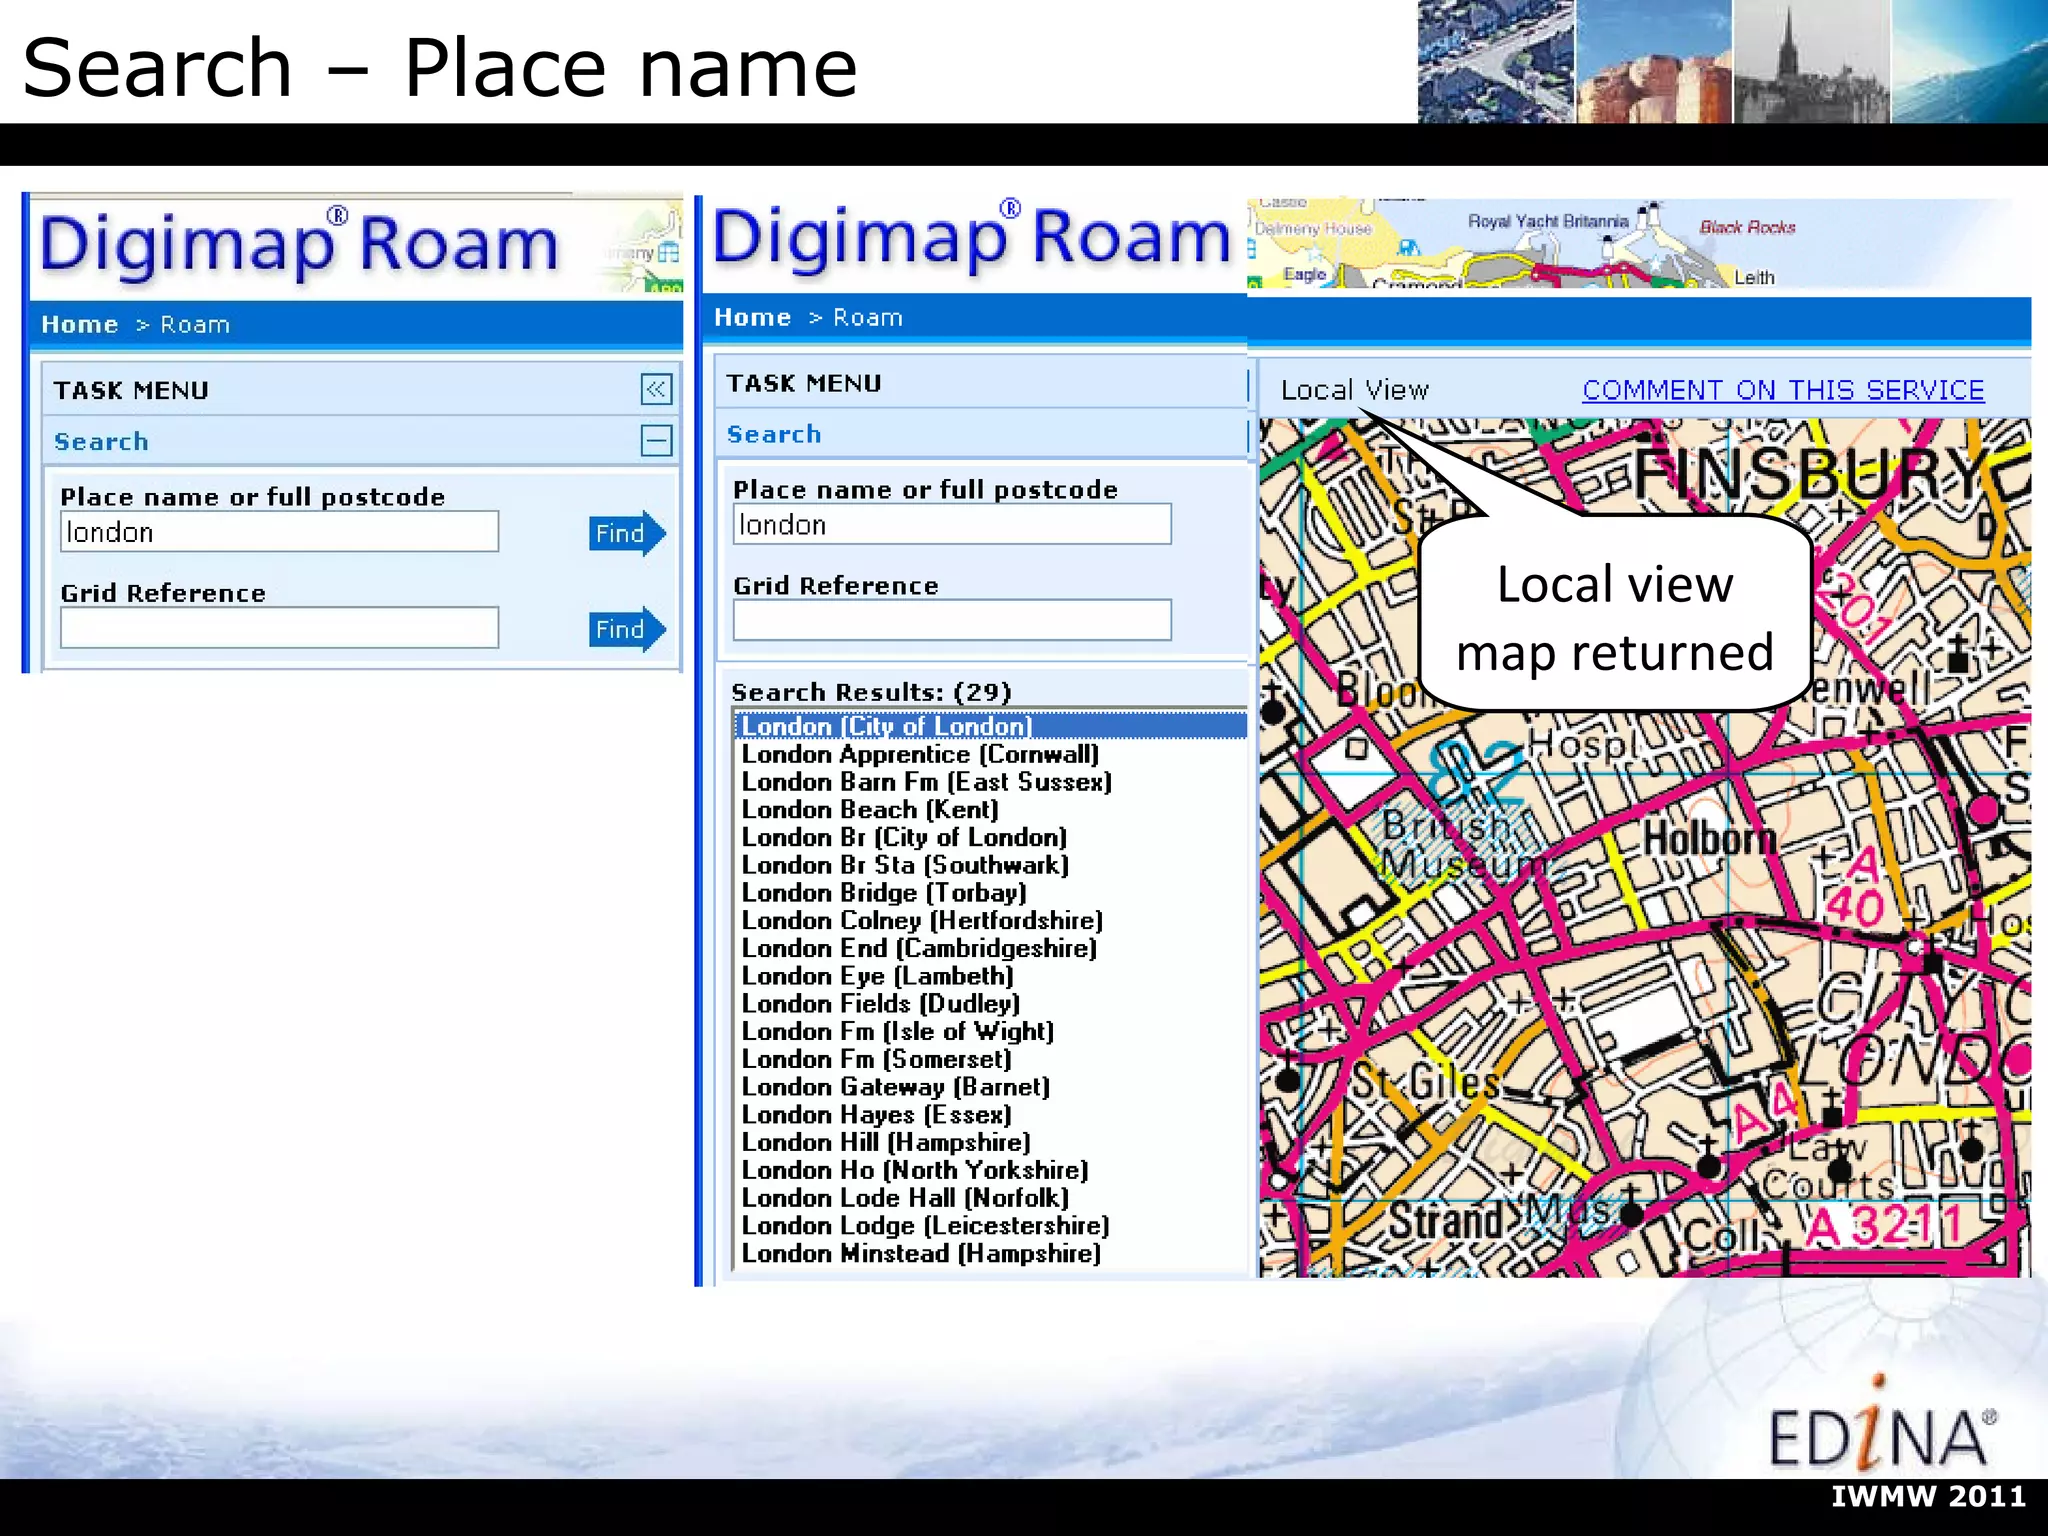The height and width of the screenshot is (1536, 2048).
Task: Click the aerial road photo thumbnail in header
Action: point(1496,61)
